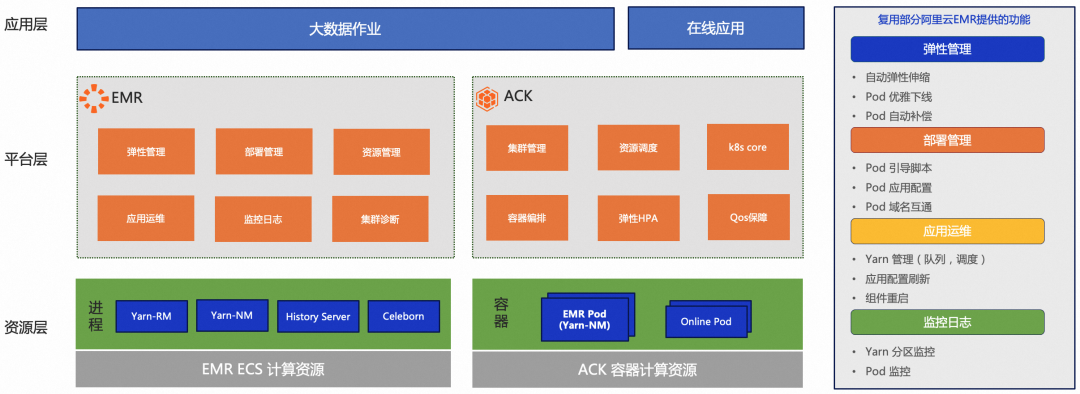Click the EMR 部署管理 orange box
The height and width of the screenshot is (394, 1080).
tap(264, 152)
